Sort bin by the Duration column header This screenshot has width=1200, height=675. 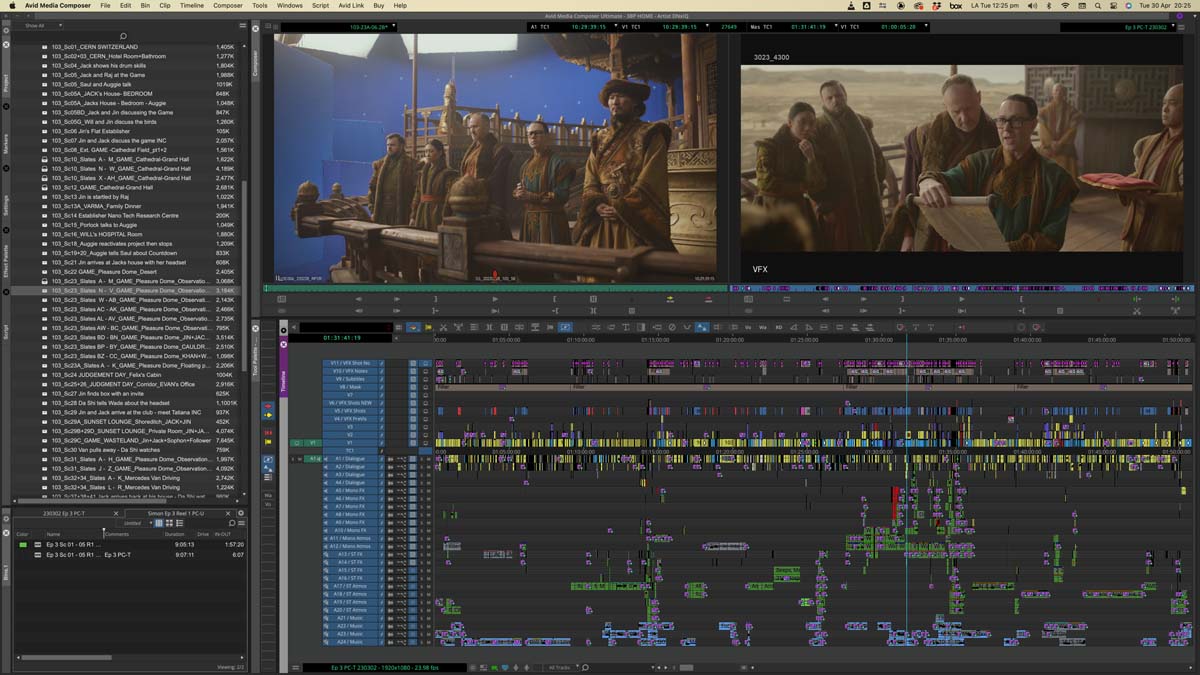174,534
